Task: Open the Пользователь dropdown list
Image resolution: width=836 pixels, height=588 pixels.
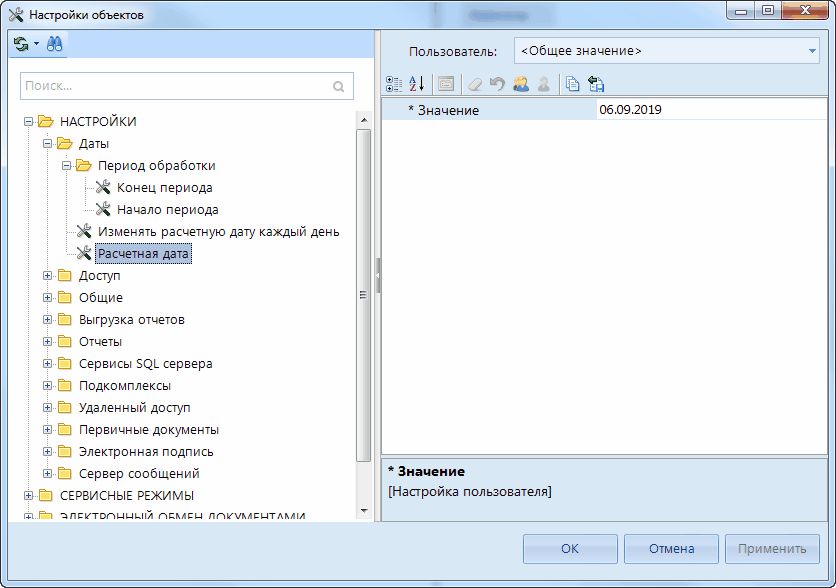Action: coord(811,50)
